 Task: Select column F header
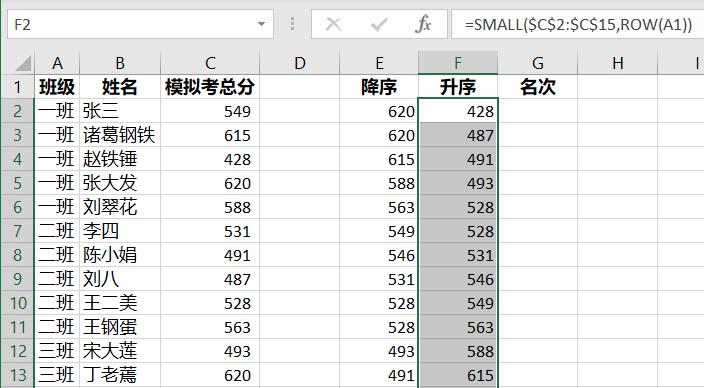[458, 63]
